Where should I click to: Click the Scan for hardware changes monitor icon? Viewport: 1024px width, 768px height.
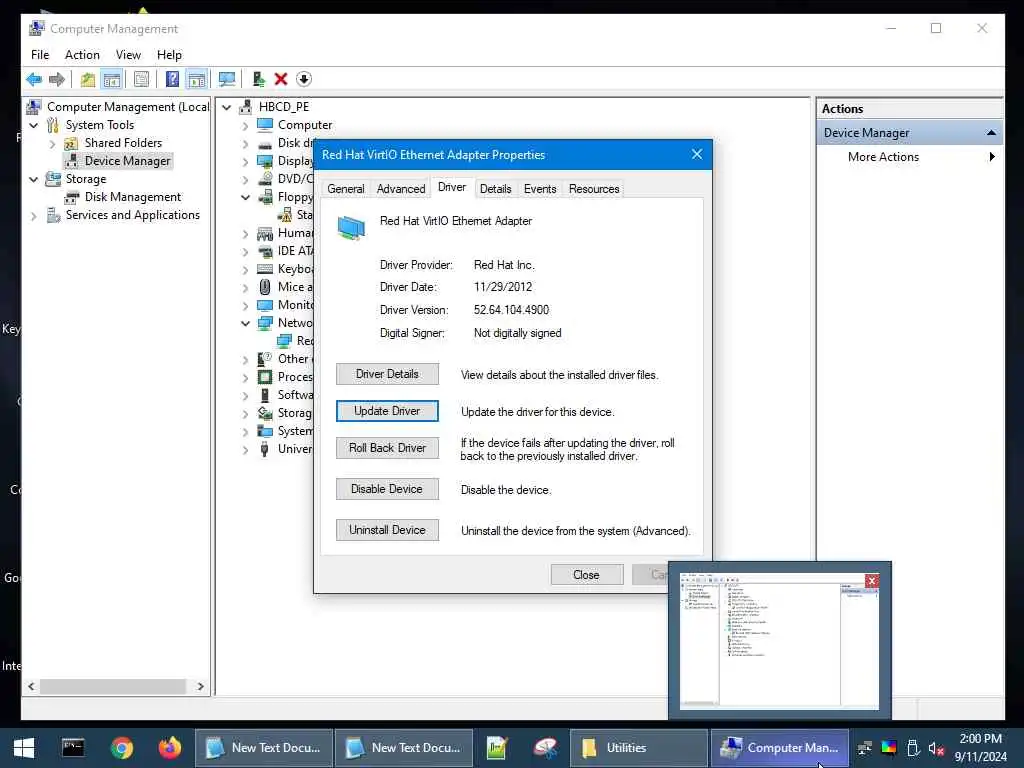pyautogui.click(x=227, y=80)
